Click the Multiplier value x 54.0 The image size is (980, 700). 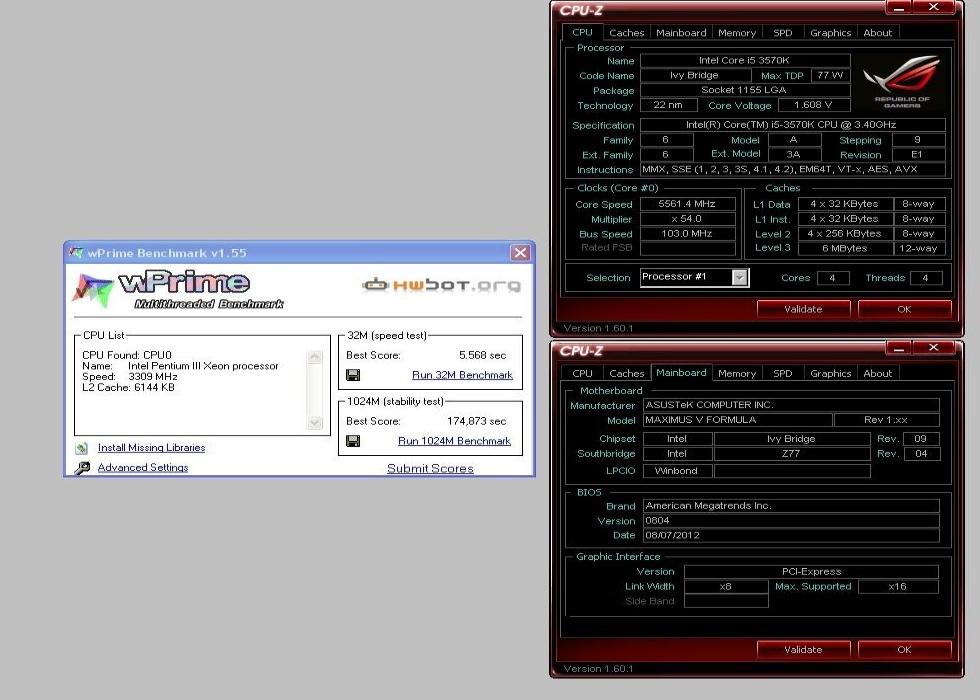[688, 219]
